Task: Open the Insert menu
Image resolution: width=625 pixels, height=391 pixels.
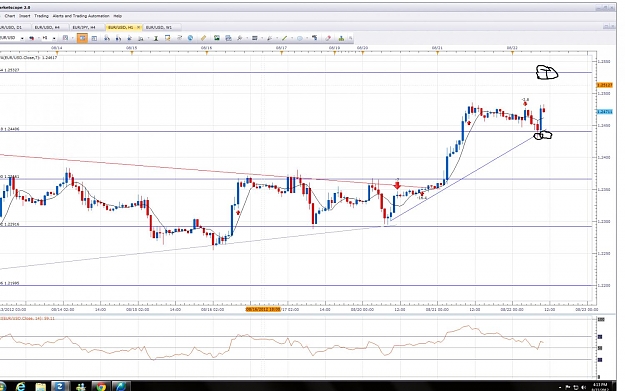Action: [x=24, y=16]
